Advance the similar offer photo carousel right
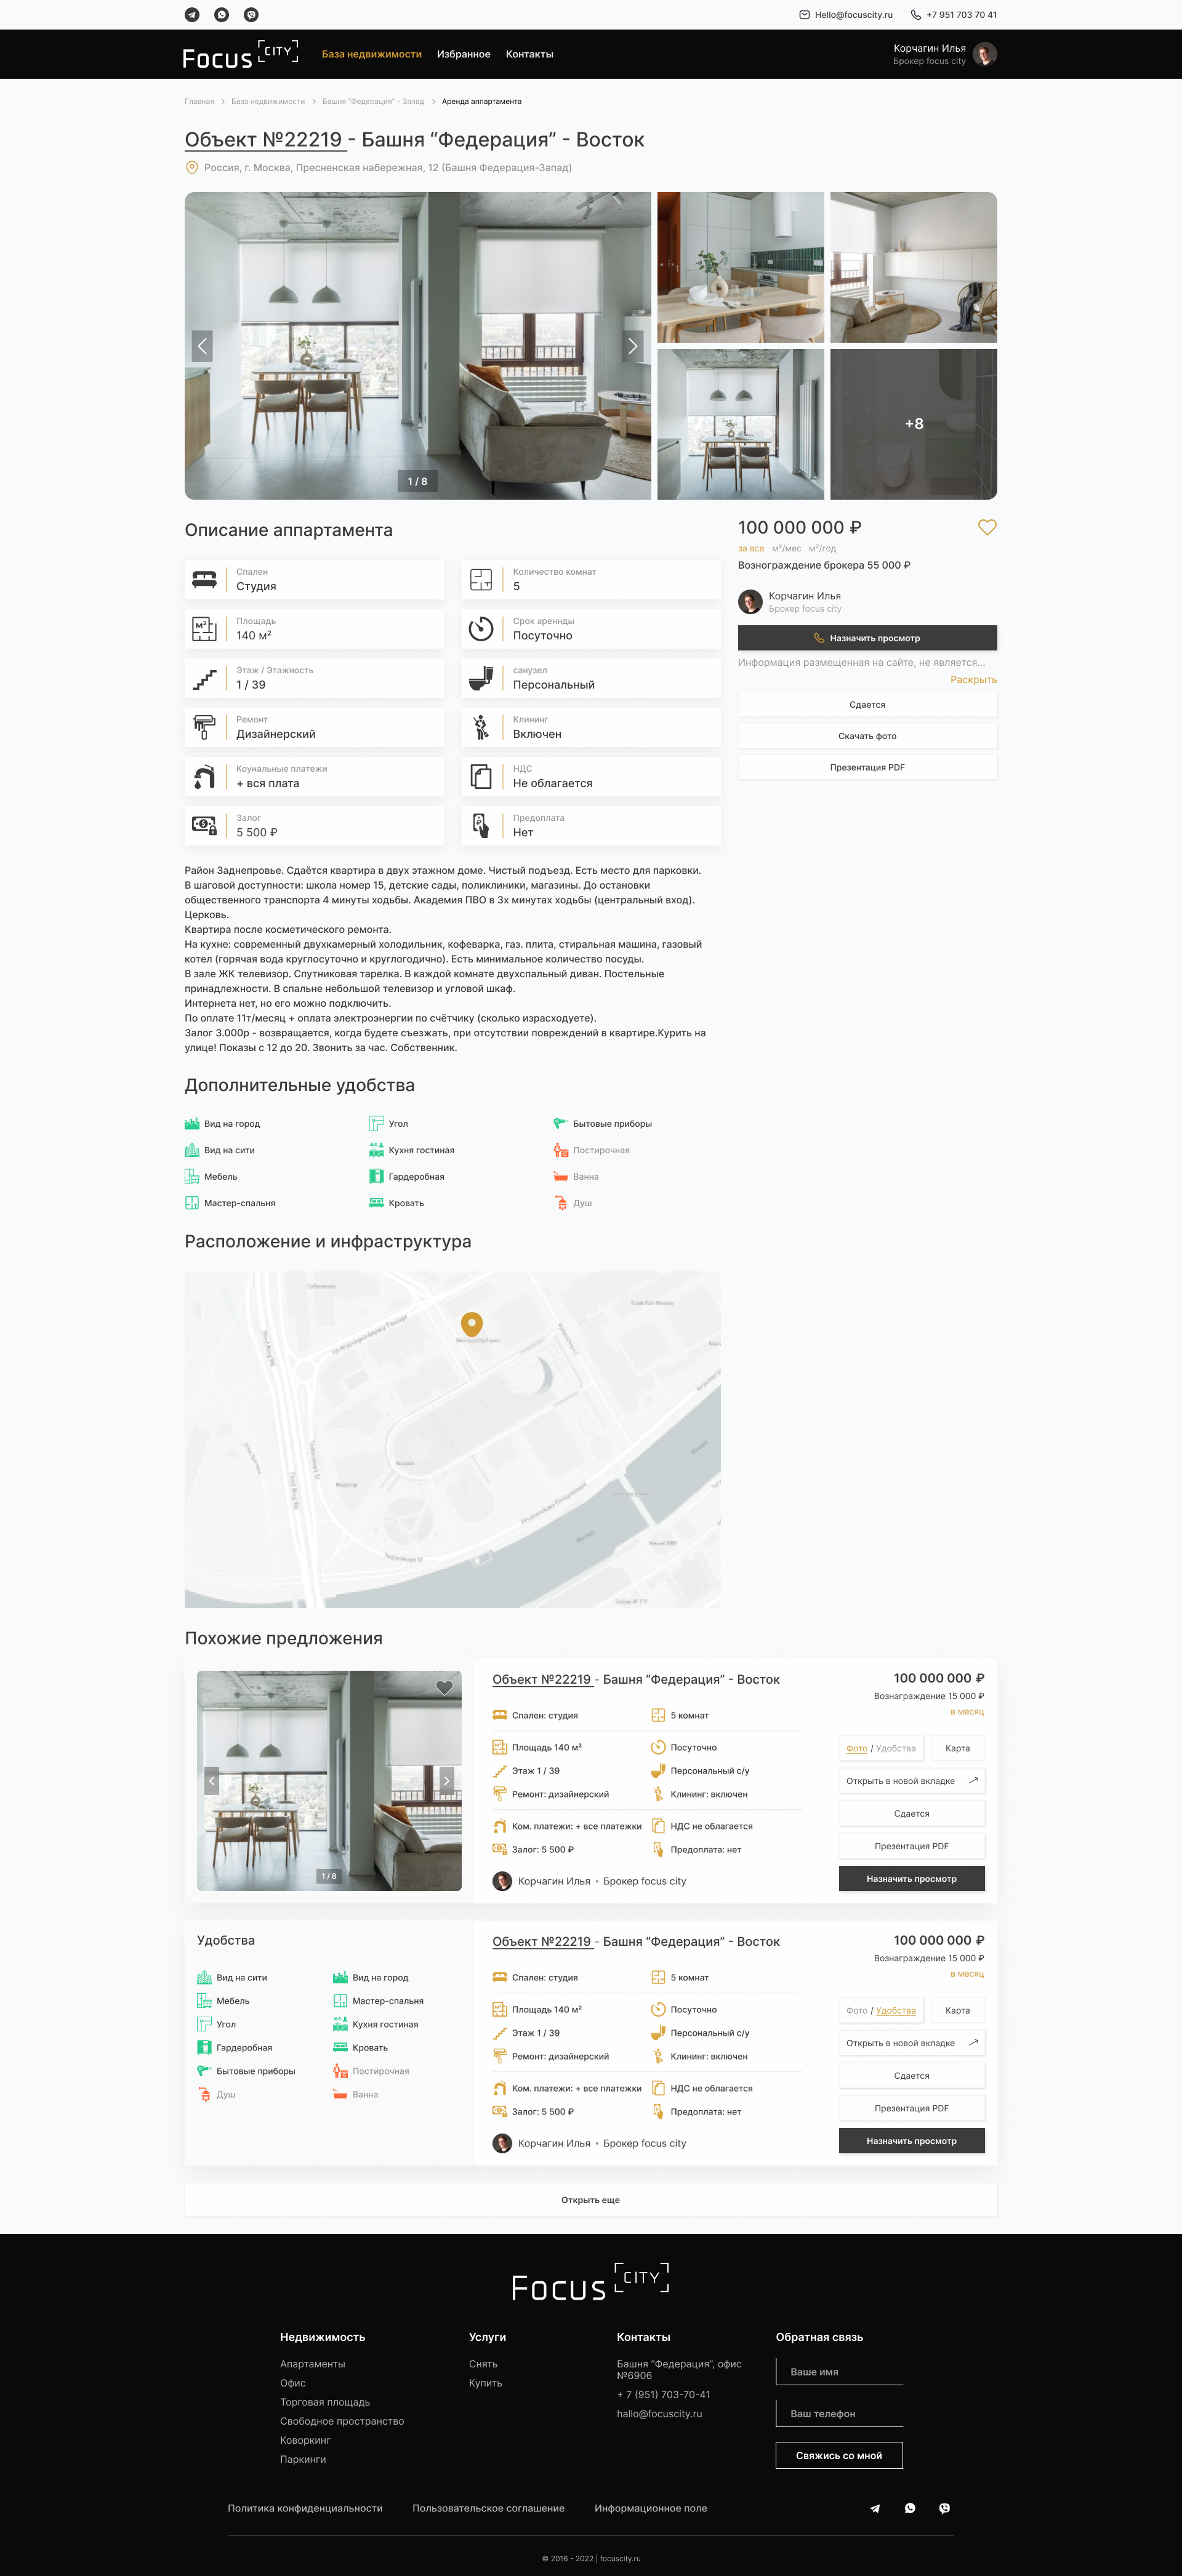This screenshot has height=2576, width=1182. click(x=447, y=1780)
